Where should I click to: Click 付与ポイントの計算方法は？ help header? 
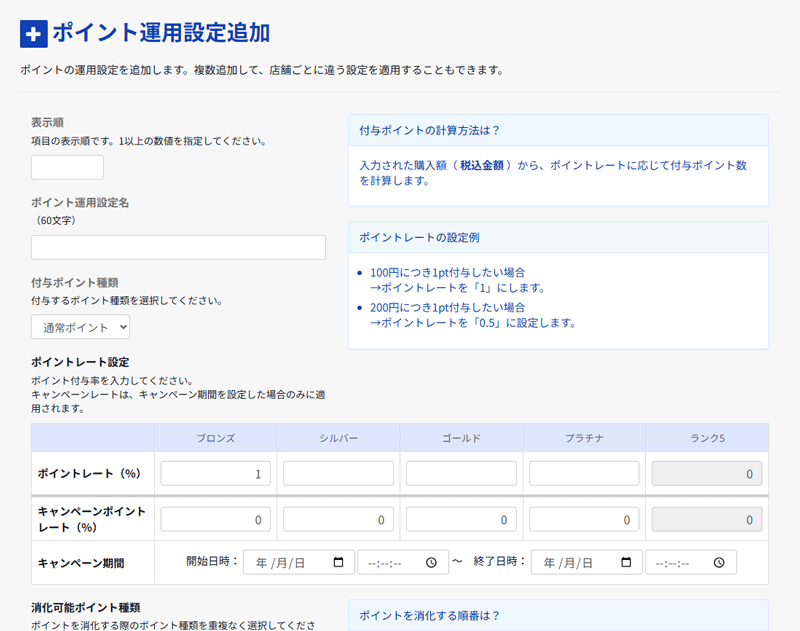pyautogui.click(x=558, y=130)
